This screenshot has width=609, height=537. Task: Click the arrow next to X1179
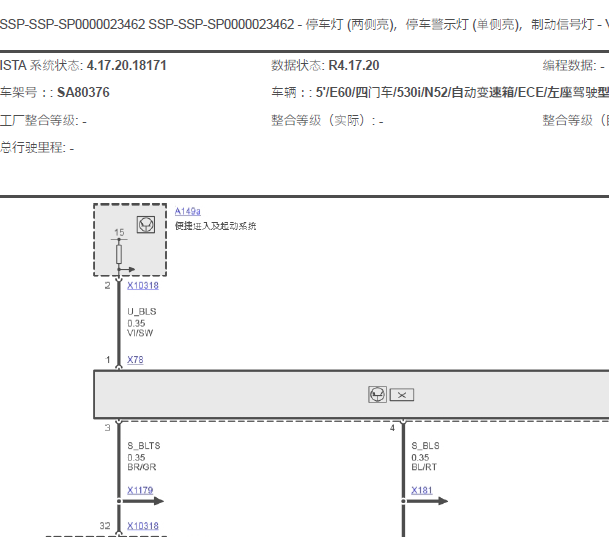pyautogui.click(x=142, y=501)
